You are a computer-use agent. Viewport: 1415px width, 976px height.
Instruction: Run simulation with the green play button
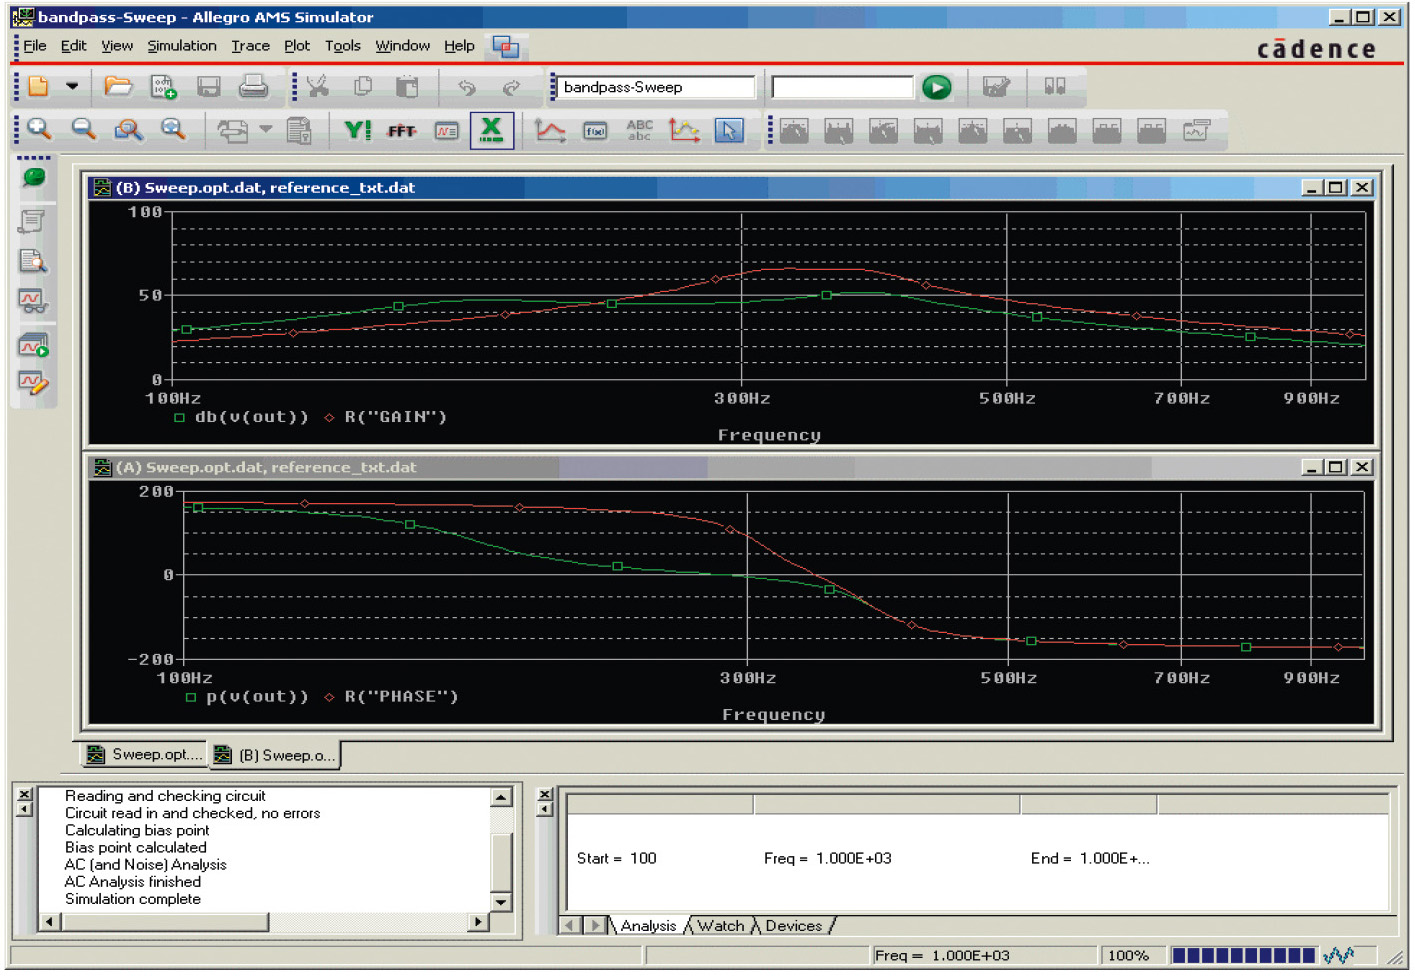[x=937, y=87]
